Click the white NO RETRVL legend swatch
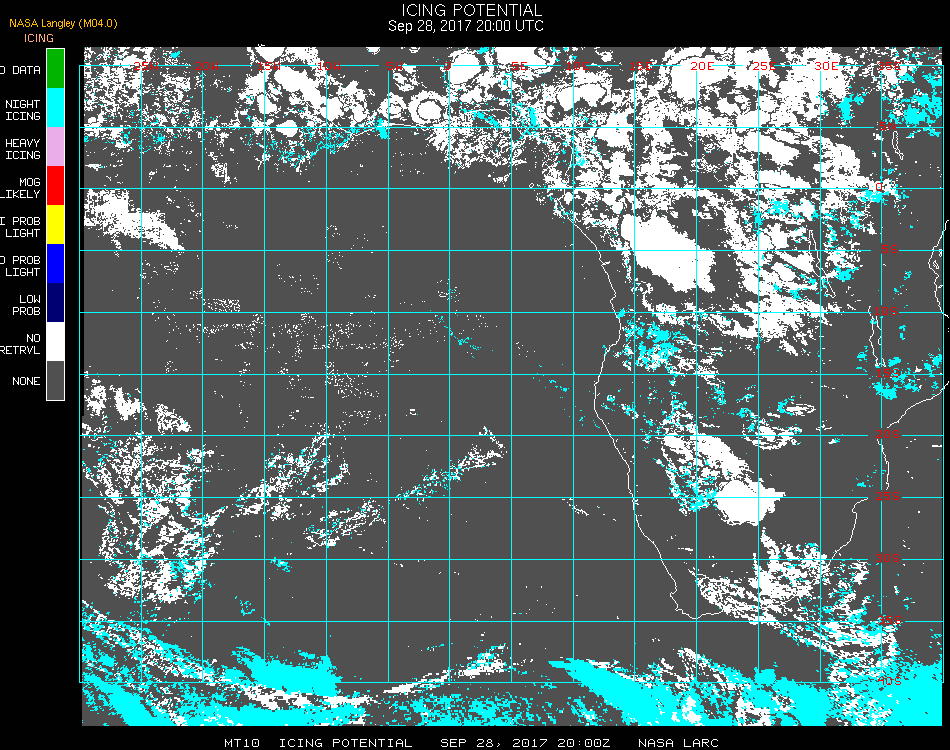Screen dimensions: 950x750 56,342
